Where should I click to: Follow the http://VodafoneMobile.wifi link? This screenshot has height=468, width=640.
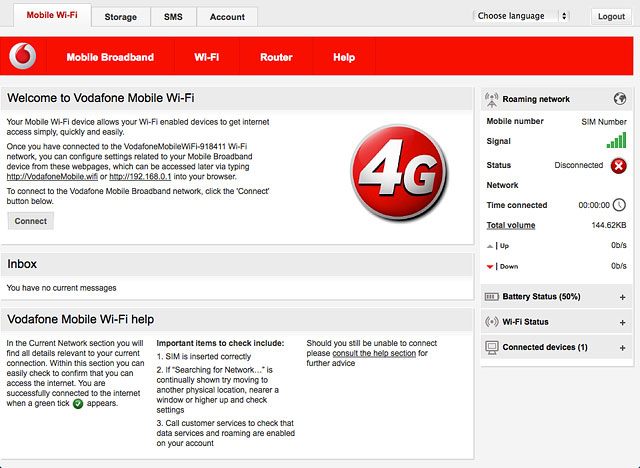click(x=52, y=177)
